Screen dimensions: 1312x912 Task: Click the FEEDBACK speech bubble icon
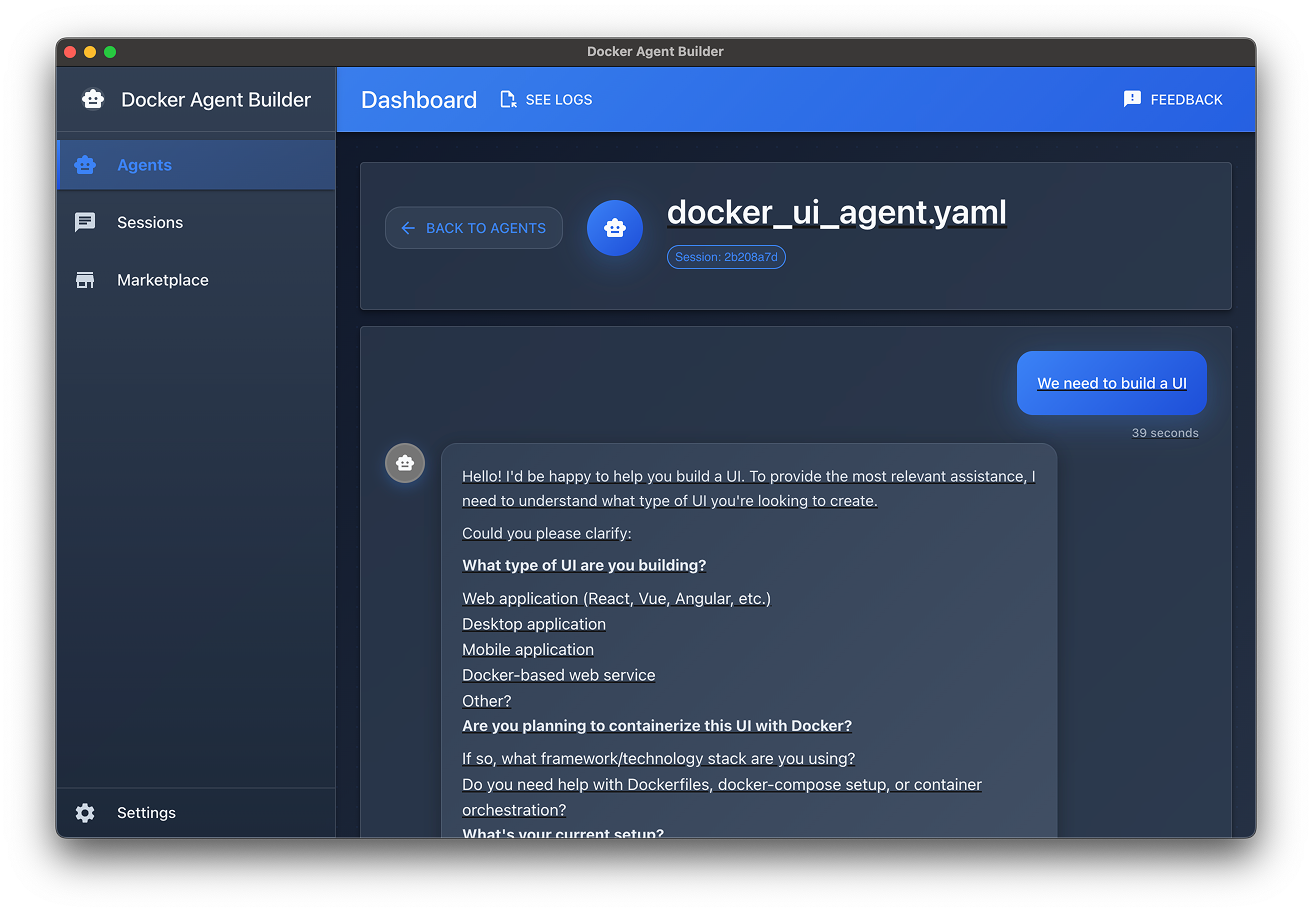(x=1131, y=99)
